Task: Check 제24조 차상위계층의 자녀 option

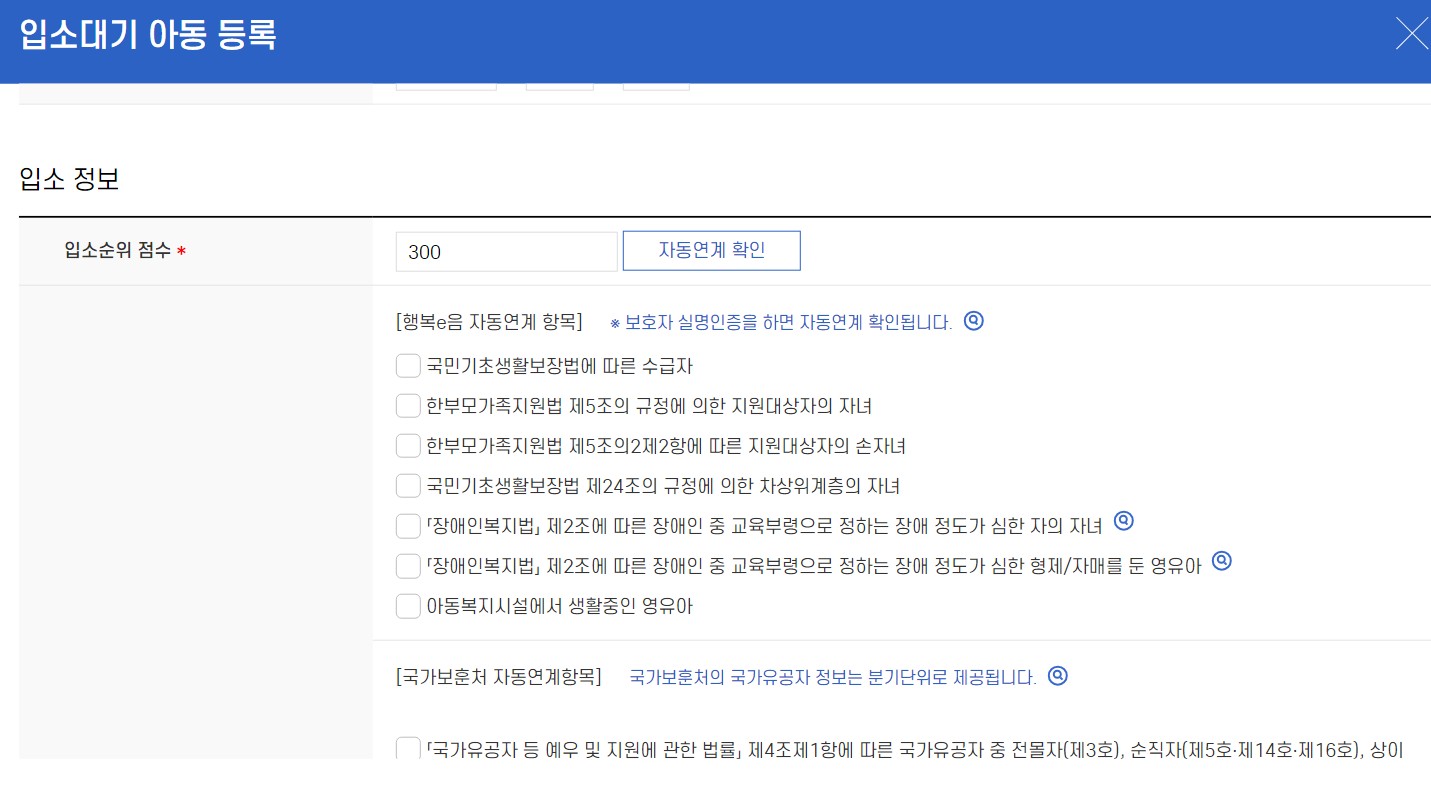Action: click(x=408, y=486)
